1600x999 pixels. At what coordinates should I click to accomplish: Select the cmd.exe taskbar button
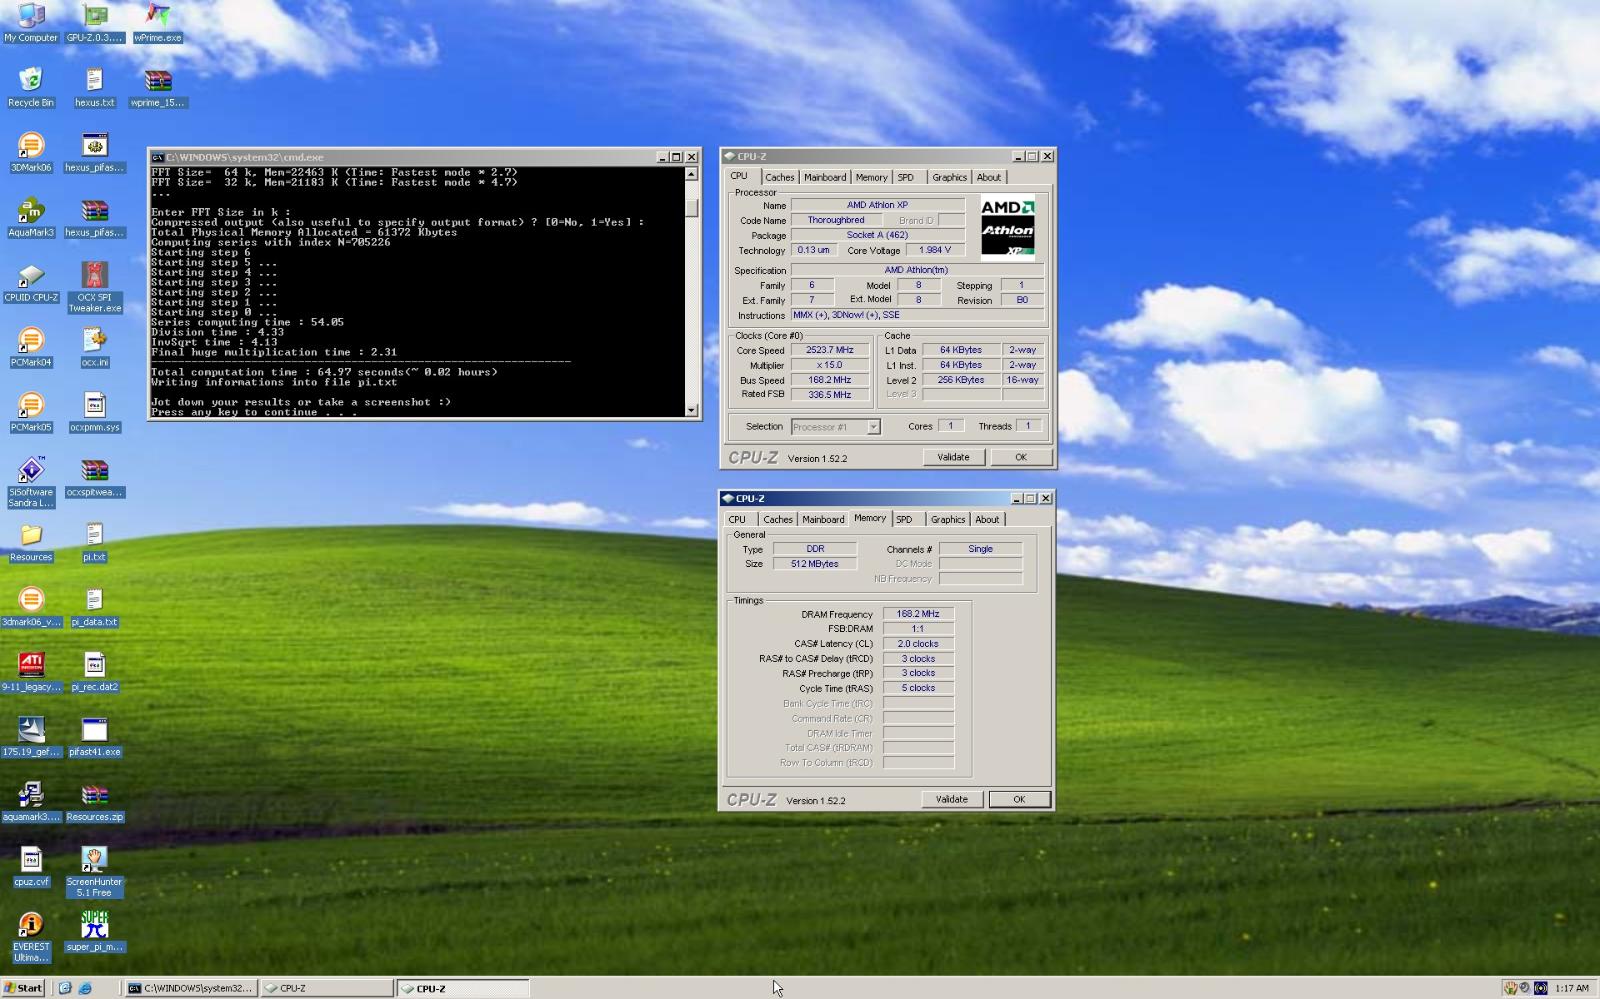[190, 988]
